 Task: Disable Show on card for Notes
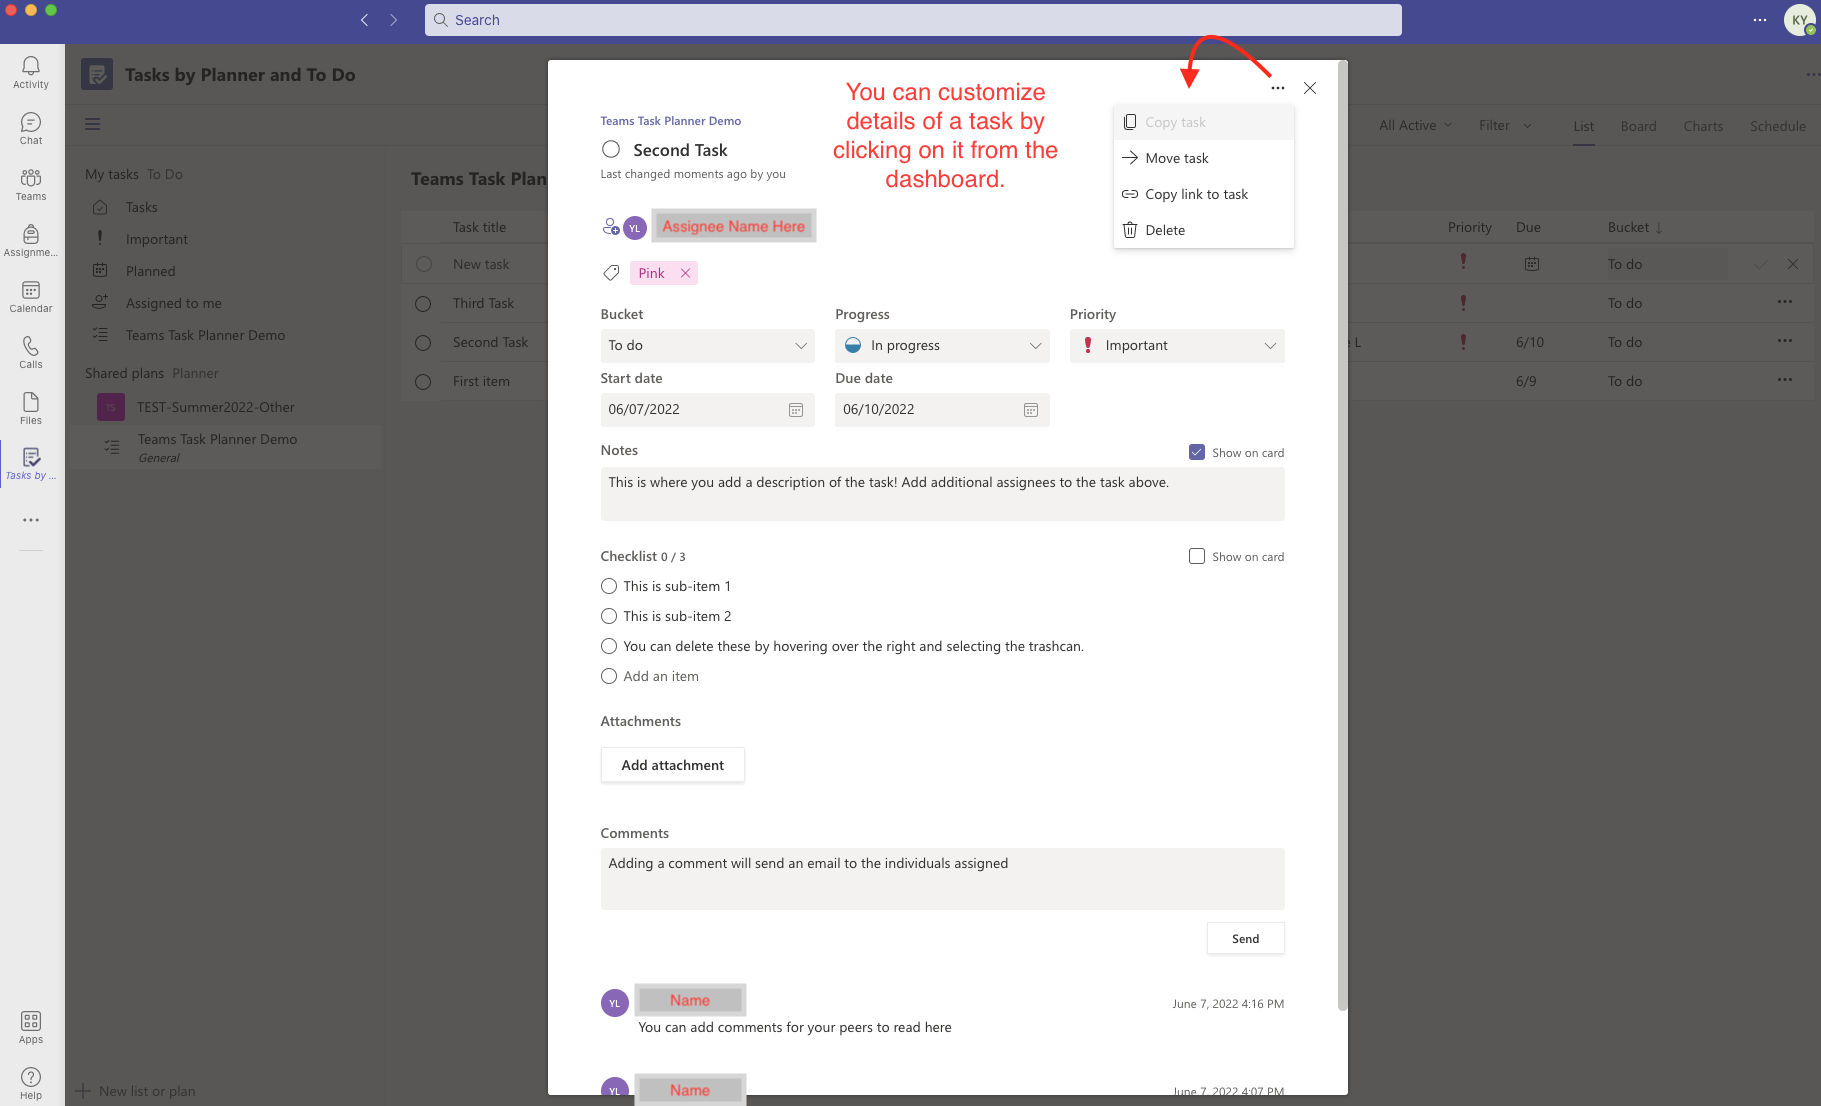click(x=1196, y=451)
